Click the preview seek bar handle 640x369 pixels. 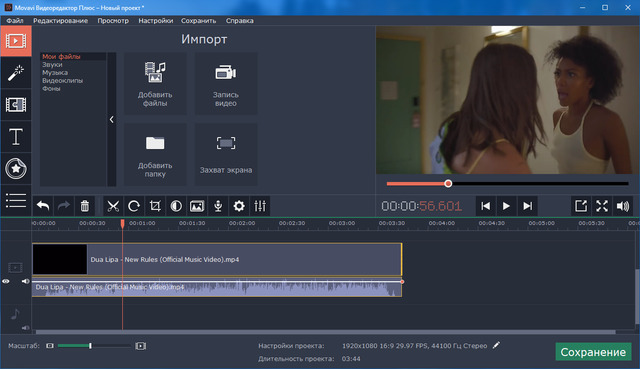pos(448,184)
